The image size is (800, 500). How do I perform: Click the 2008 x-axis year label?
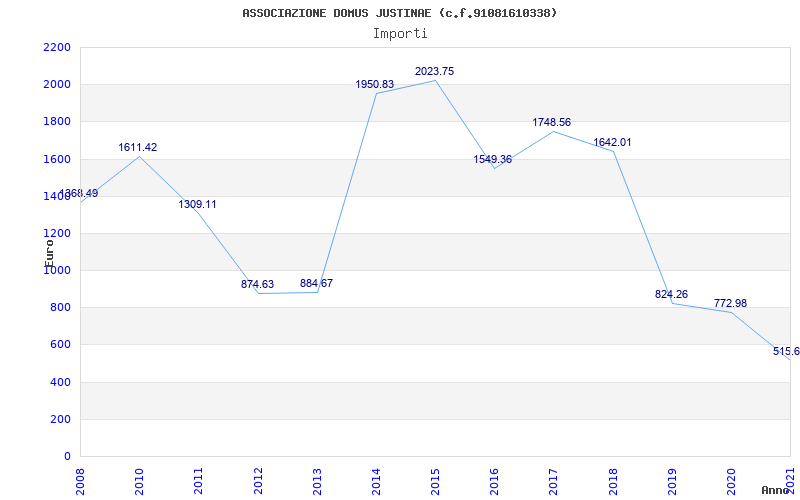point(80,481)
